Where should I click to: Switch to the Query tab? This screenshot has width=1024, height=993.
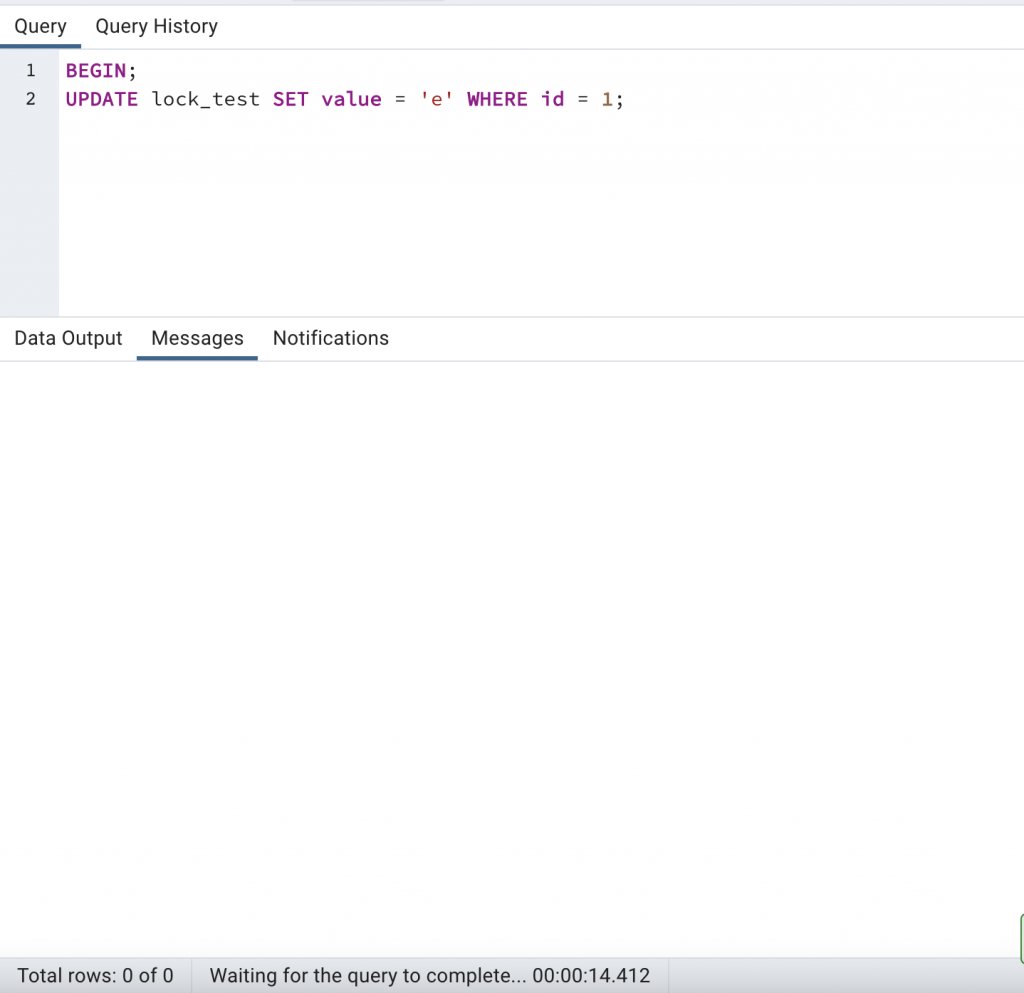(40, 27)
